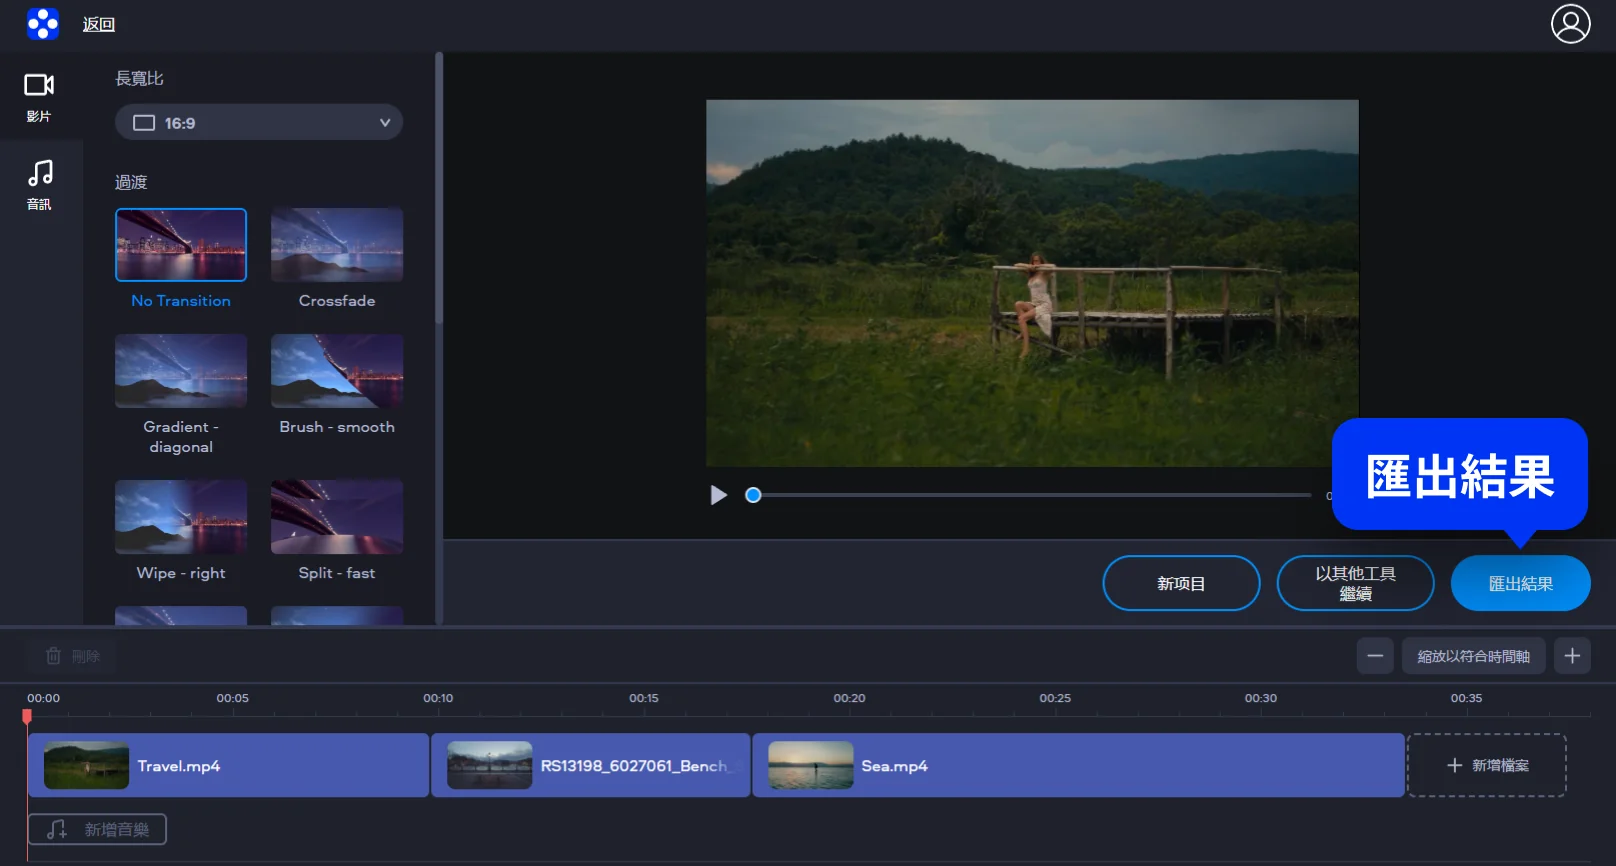Switch to the 影片 video tab
This screenshot has width=1616, height=866.
(39, 97)
